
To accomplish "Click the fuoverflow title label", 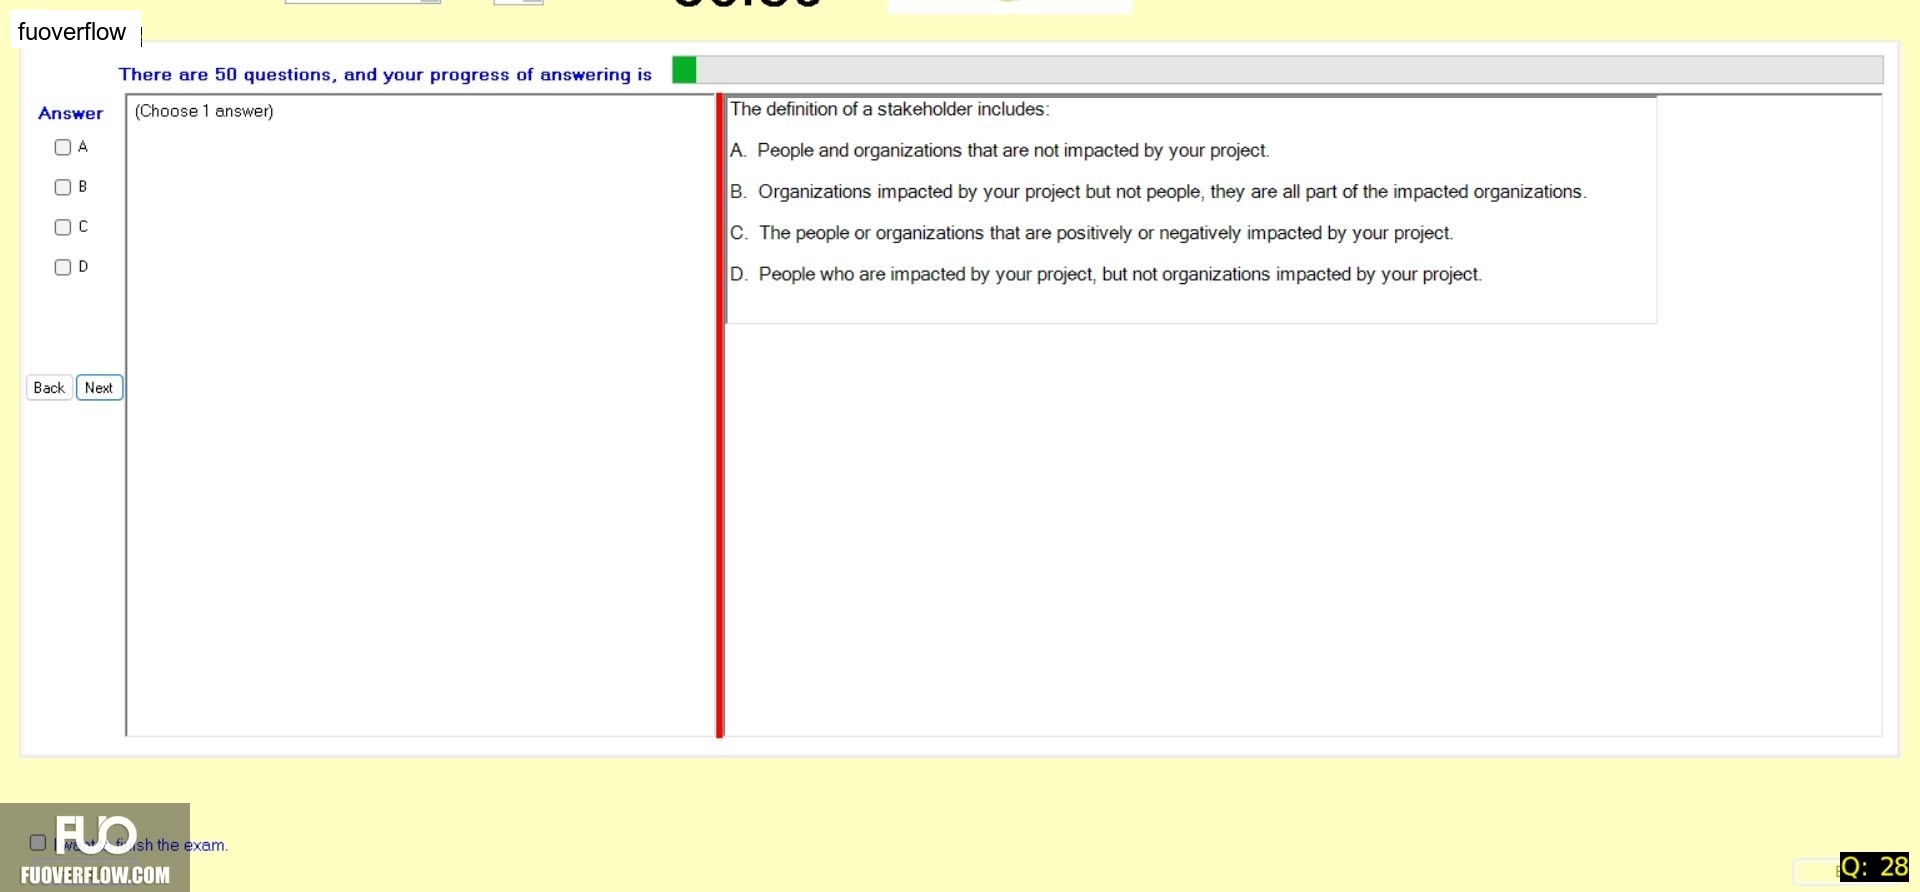I will 72,32.
